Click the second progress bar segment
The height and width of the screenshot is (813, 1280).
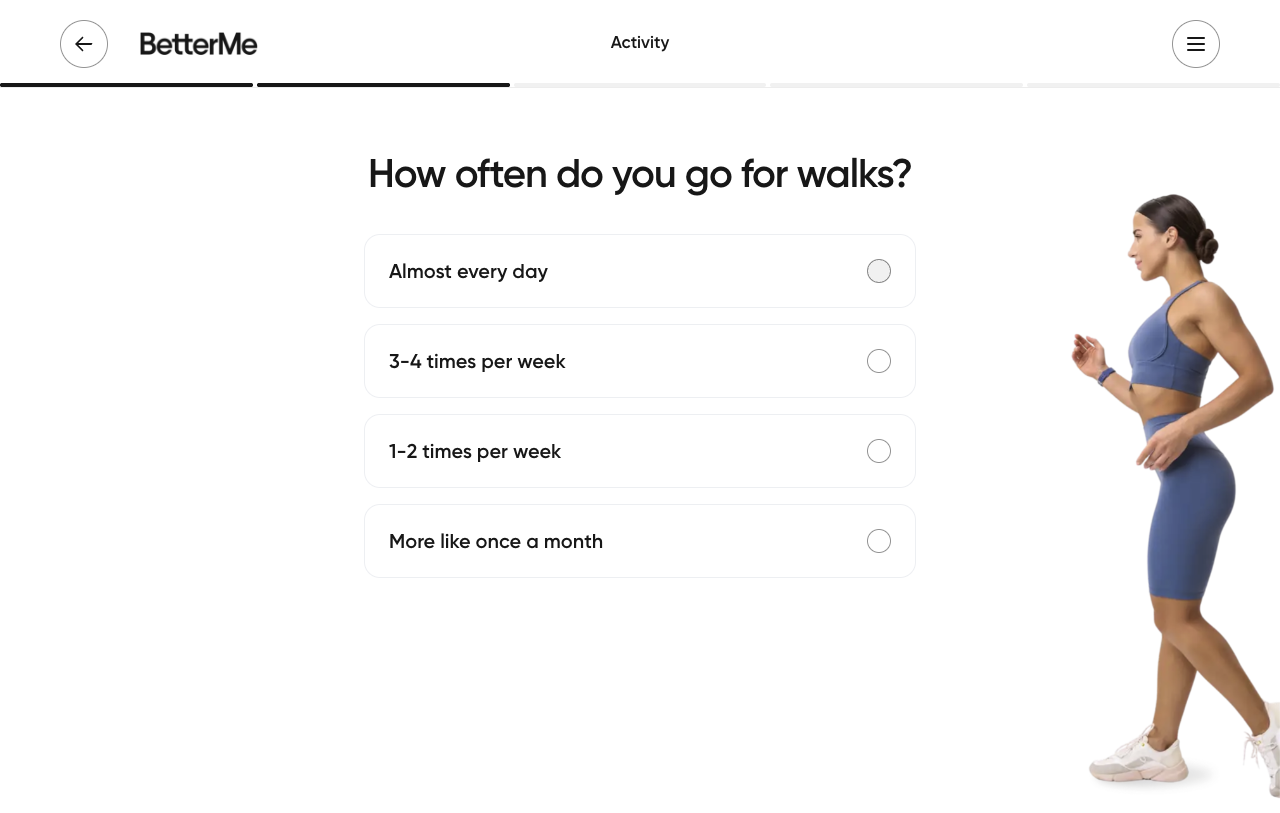pyautogui.click(x=383, y=85)
